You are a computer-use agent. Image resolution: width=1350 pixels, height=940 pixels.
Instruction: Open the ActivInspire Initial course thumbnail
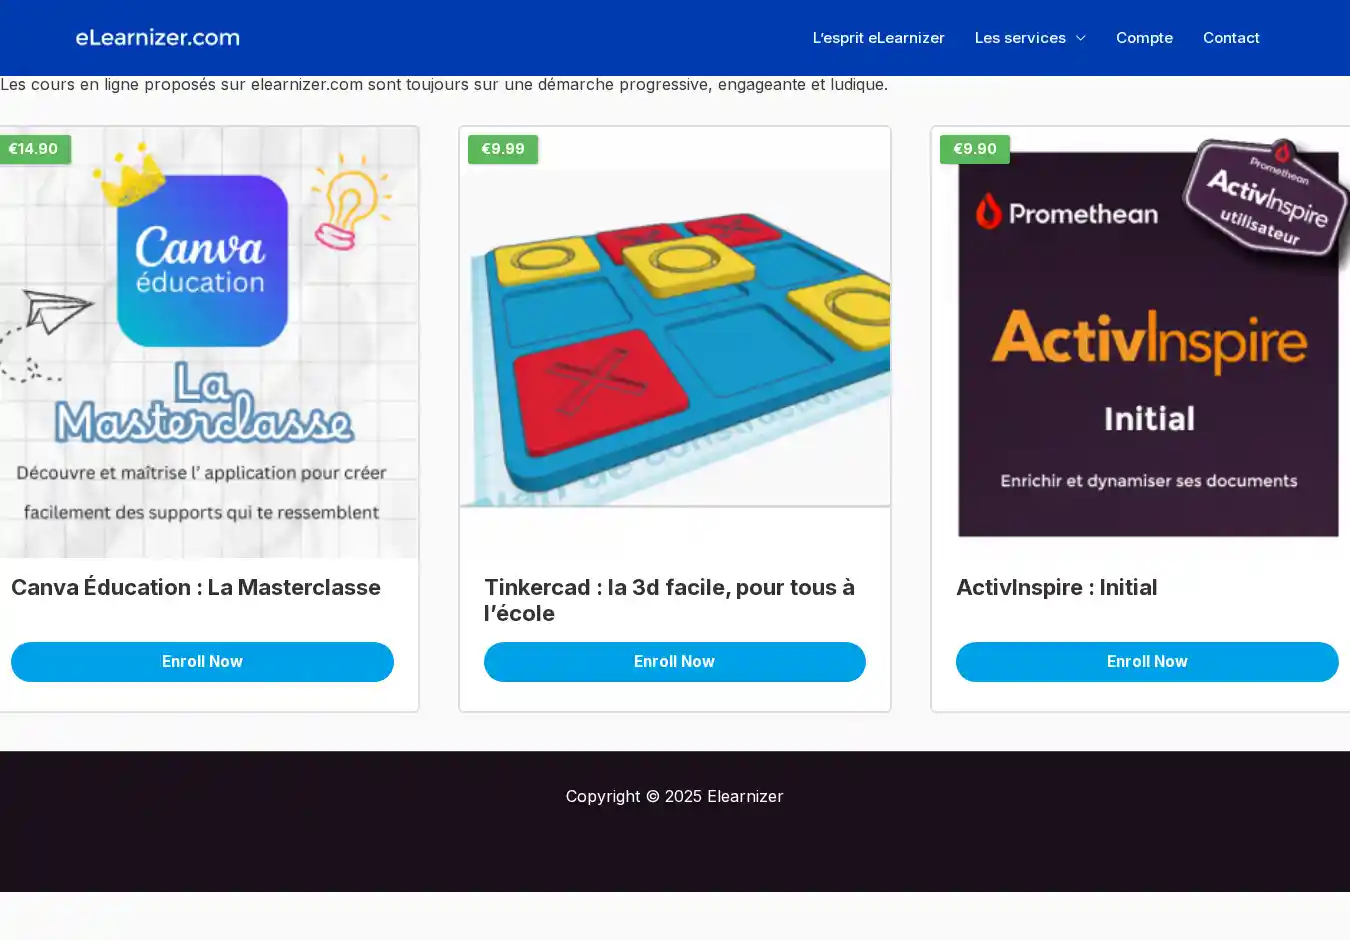pyautogui.click(x=1141, y=342)
